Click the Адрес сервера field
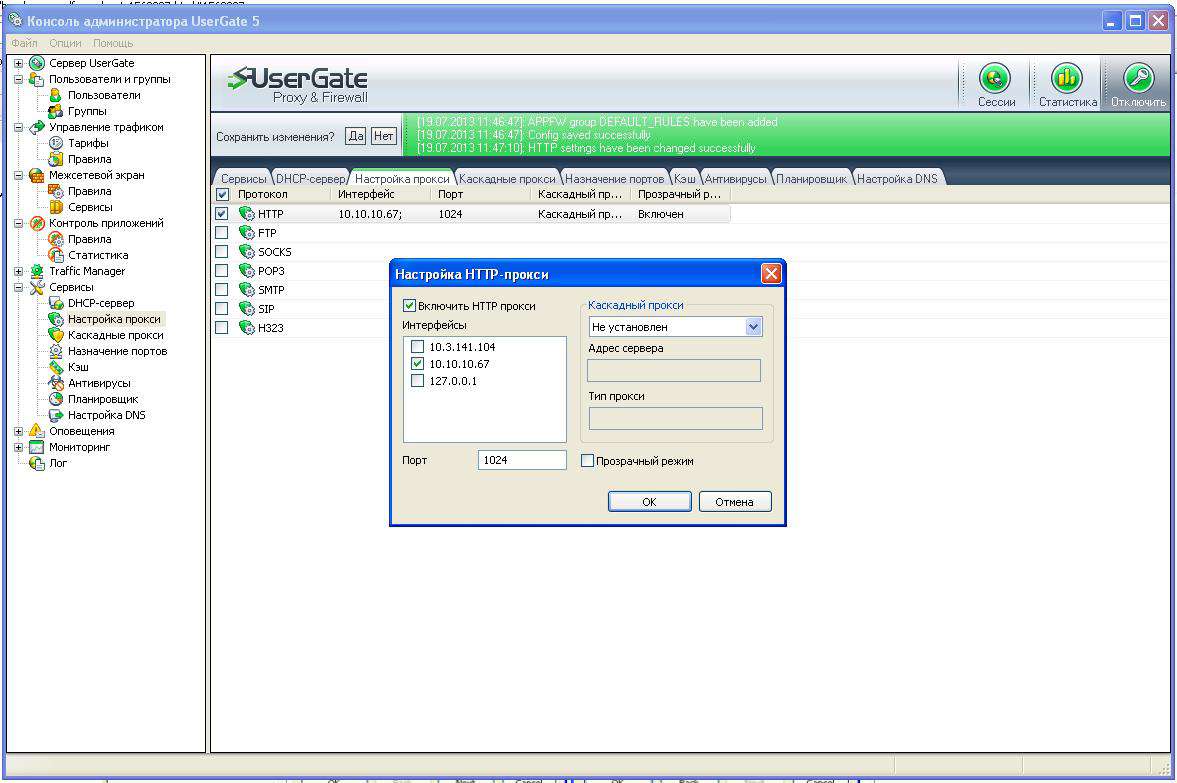 [x=674, y=369]
